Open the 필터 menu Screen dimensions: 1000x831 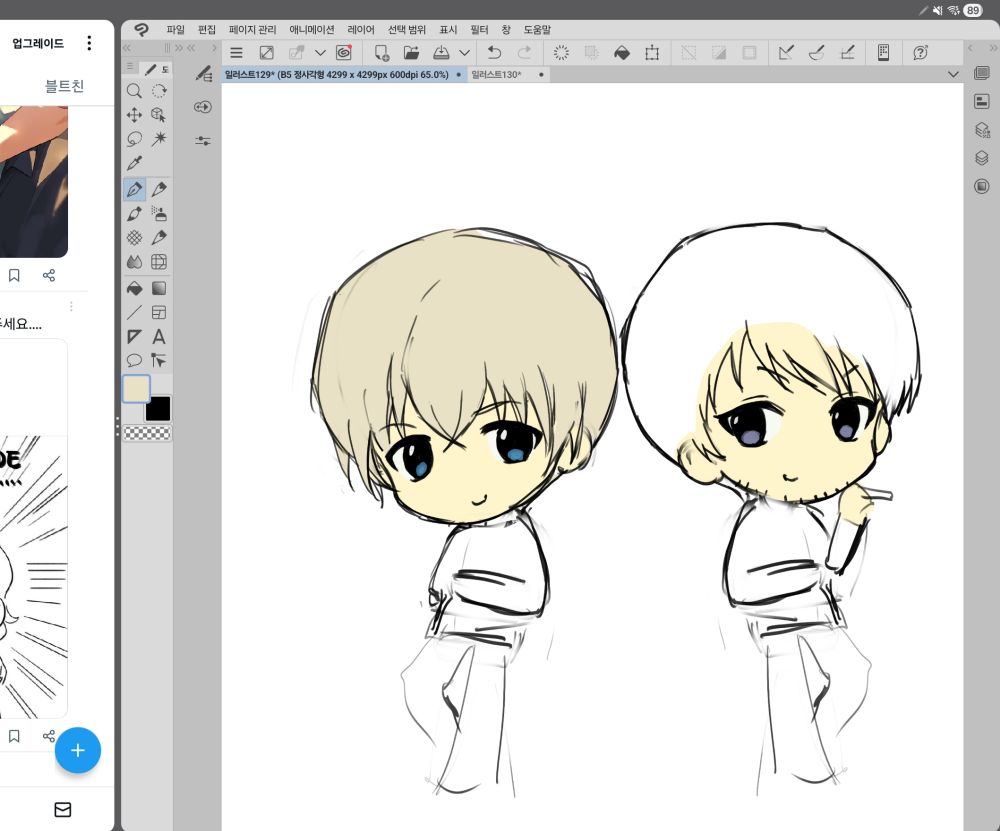point(479,30)
